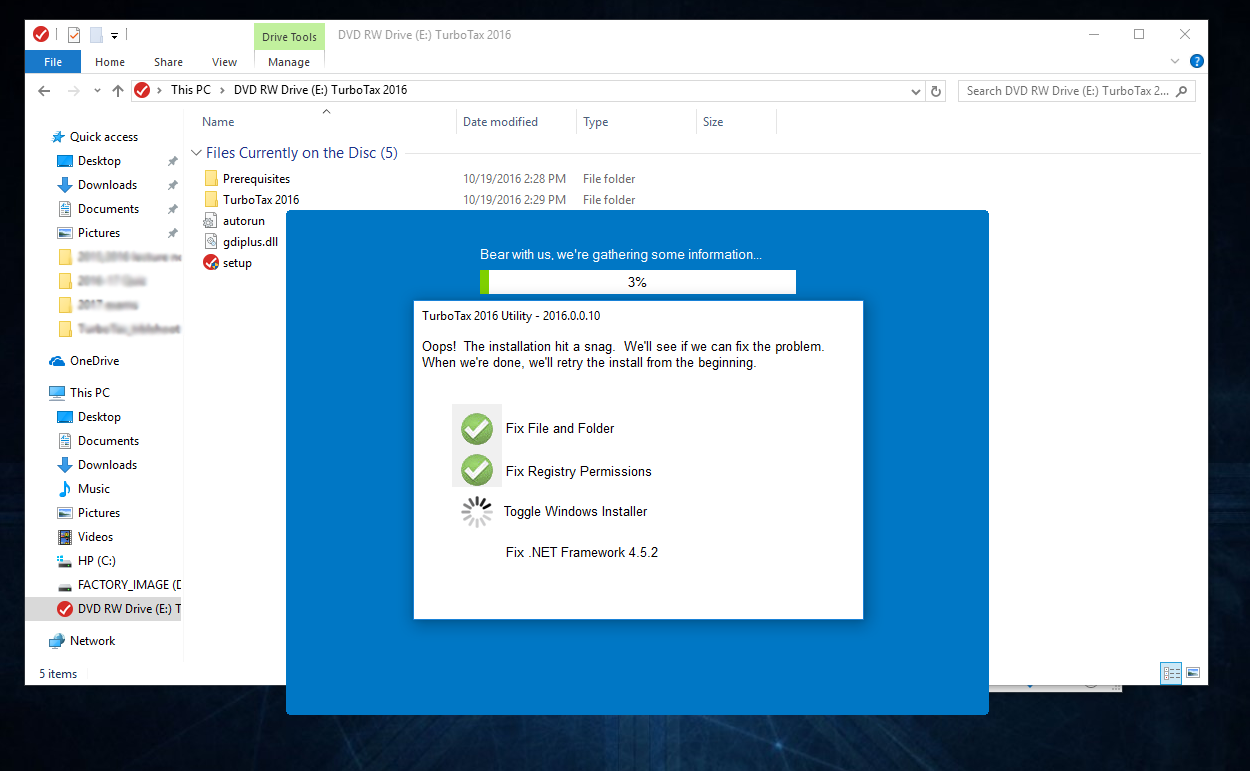Open Downloads under Quick access
Screen dimensions: 1250x771
pos(107,185)
